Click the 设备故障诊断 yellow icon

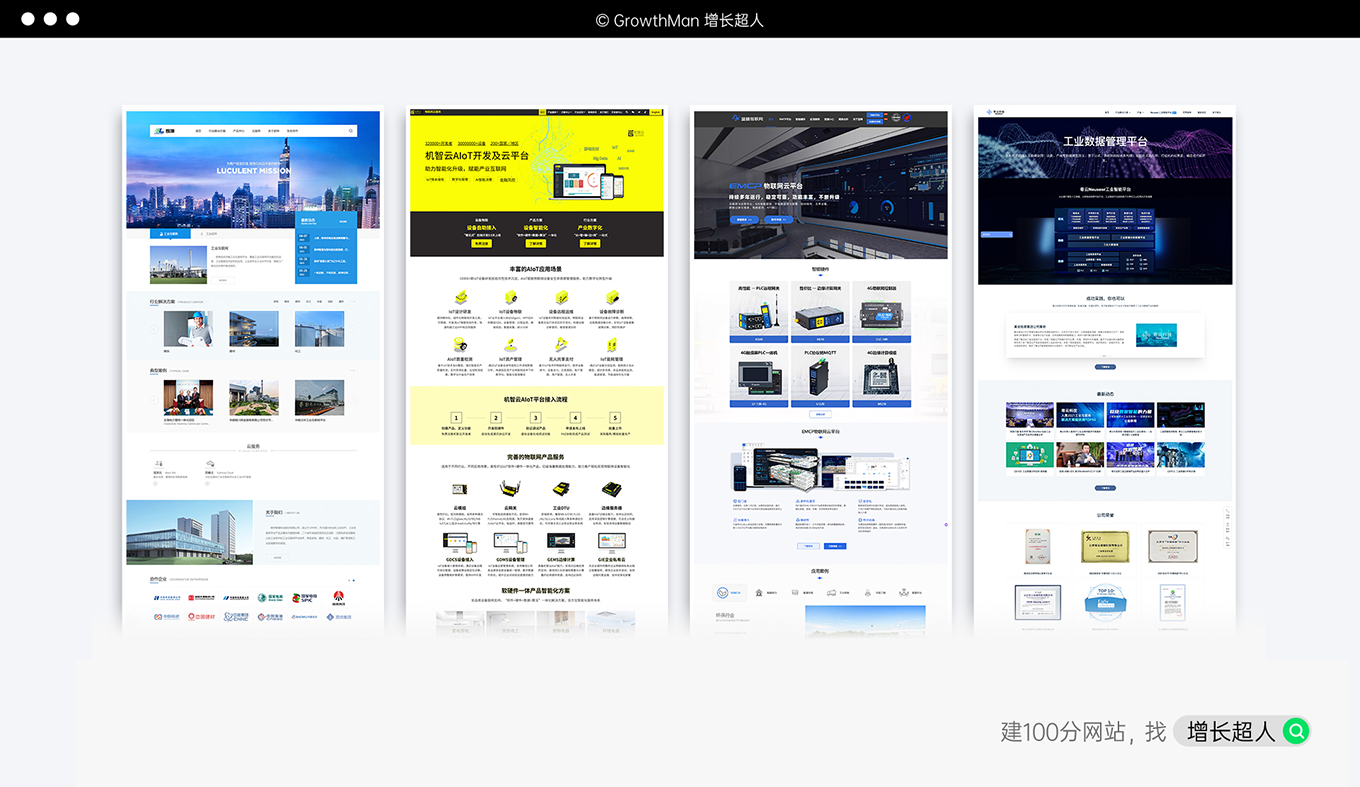tap(614, 297)
